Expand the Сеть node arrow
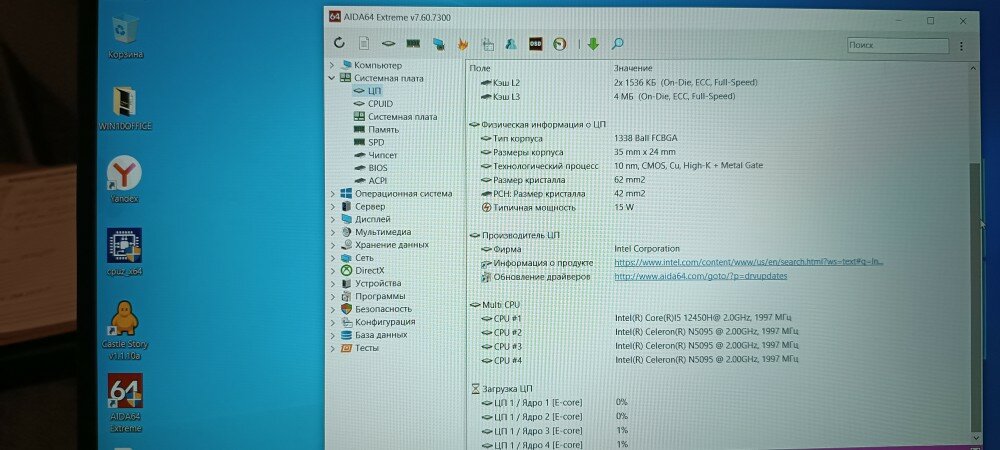The height and width of the screenshot is (450, 1000). 332,258
